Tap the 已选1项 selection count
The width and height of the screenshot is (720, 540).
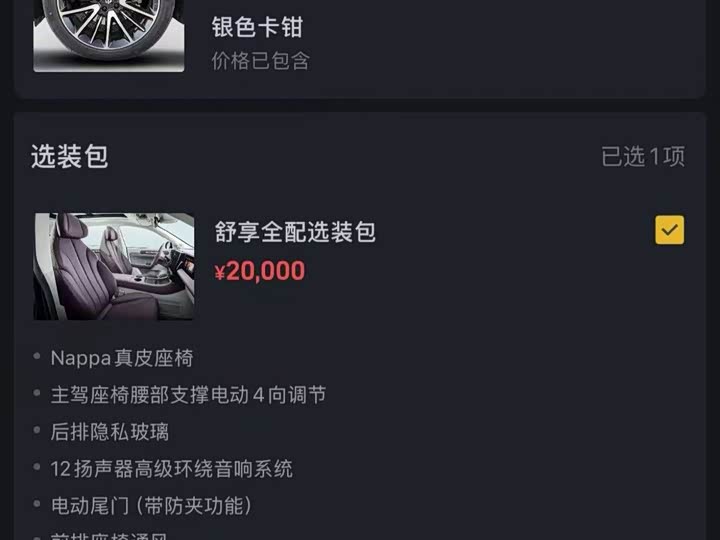(643, 157)
